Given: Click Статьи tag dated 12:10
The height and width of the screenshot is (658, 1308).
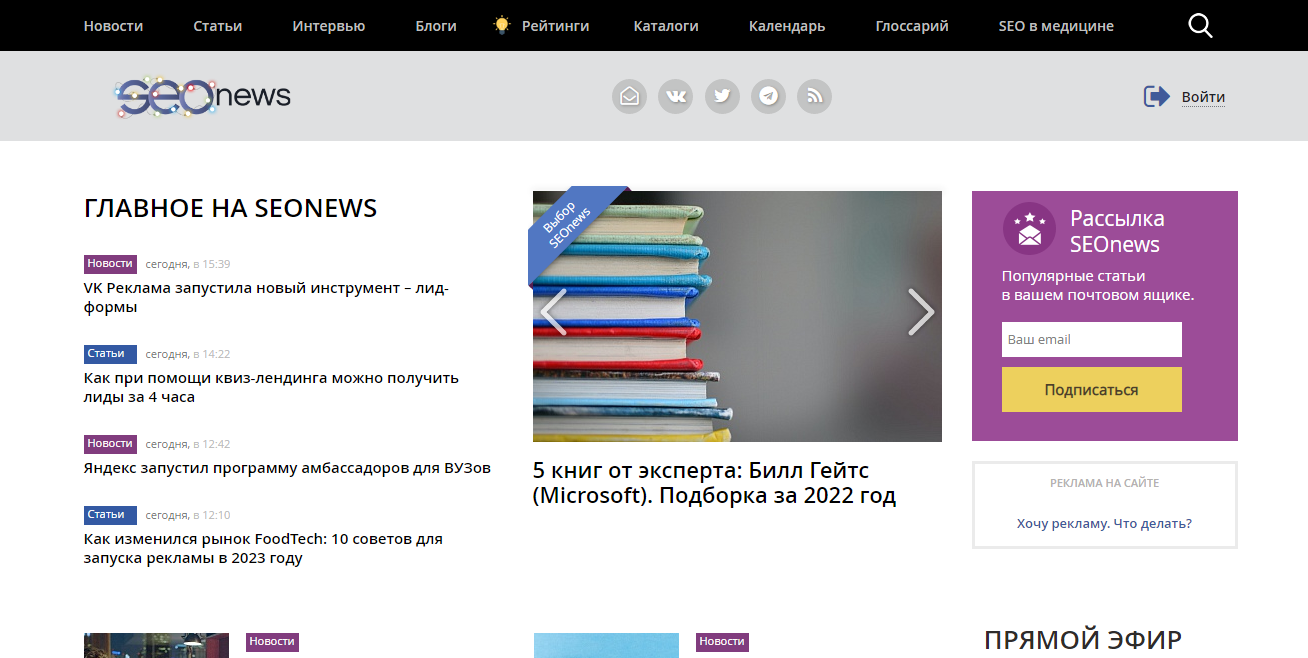Looking at the screenshot, I should (110, 515).
